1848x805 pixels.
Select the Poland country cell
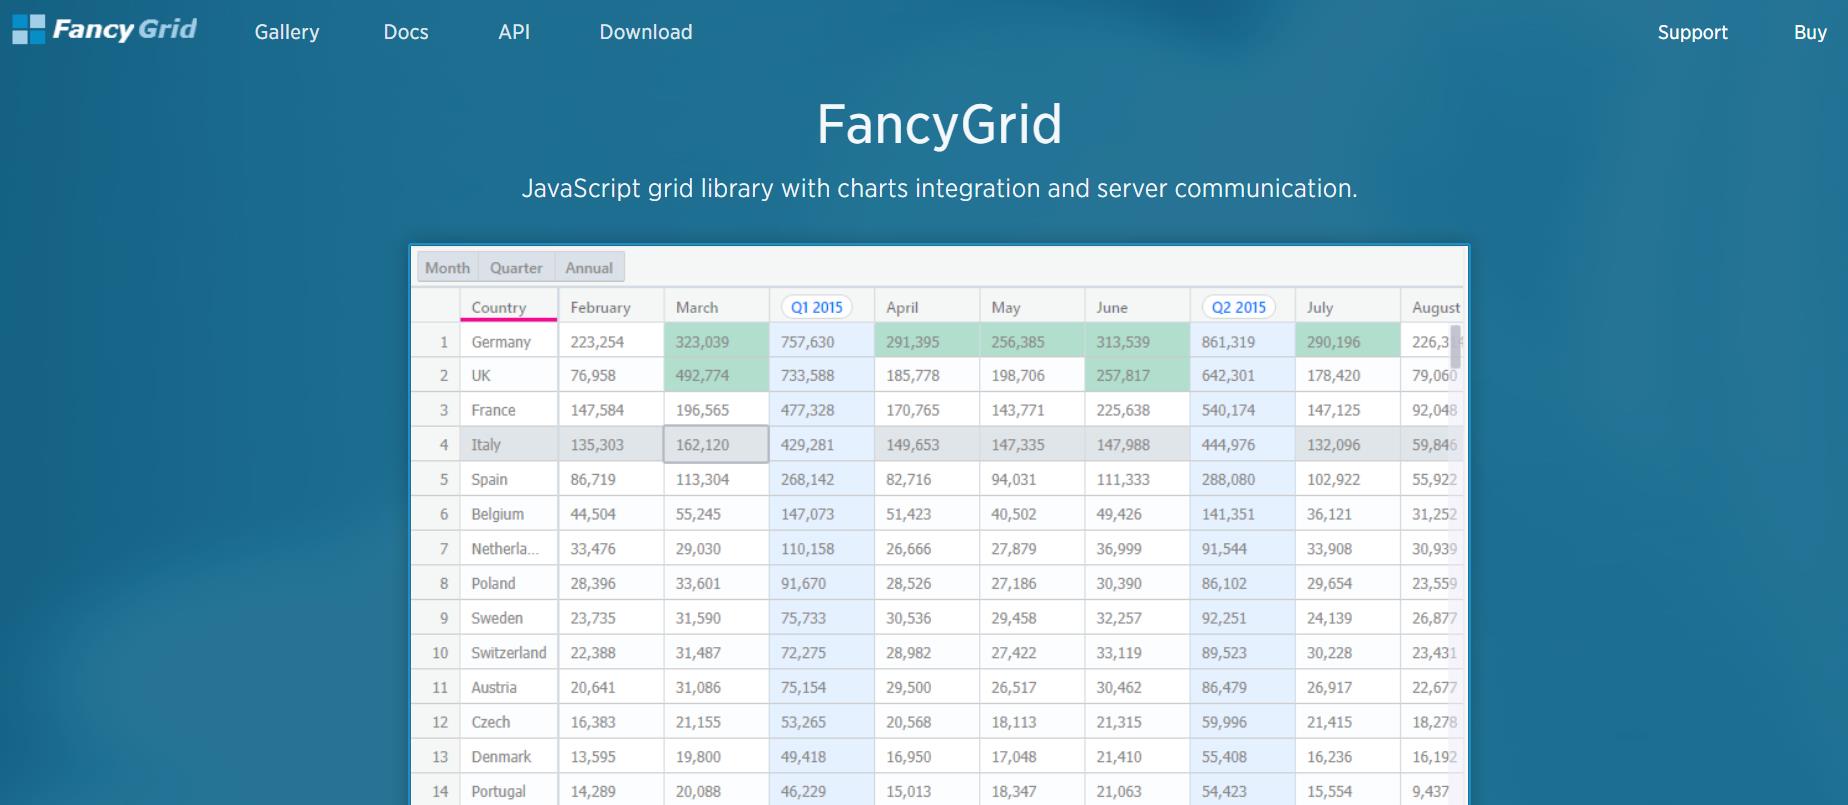tap(508, 583)
